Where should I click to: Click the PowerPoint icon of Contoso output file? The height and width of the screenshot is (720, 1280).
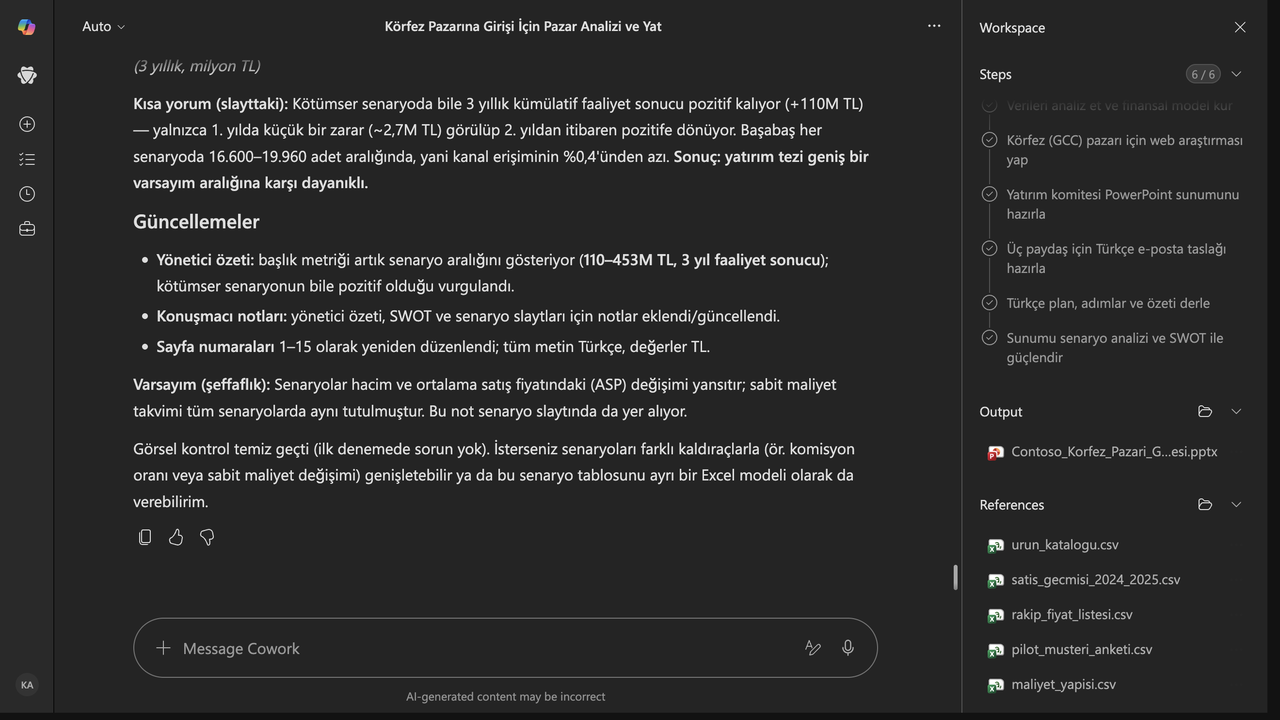(x=995, y=452)
